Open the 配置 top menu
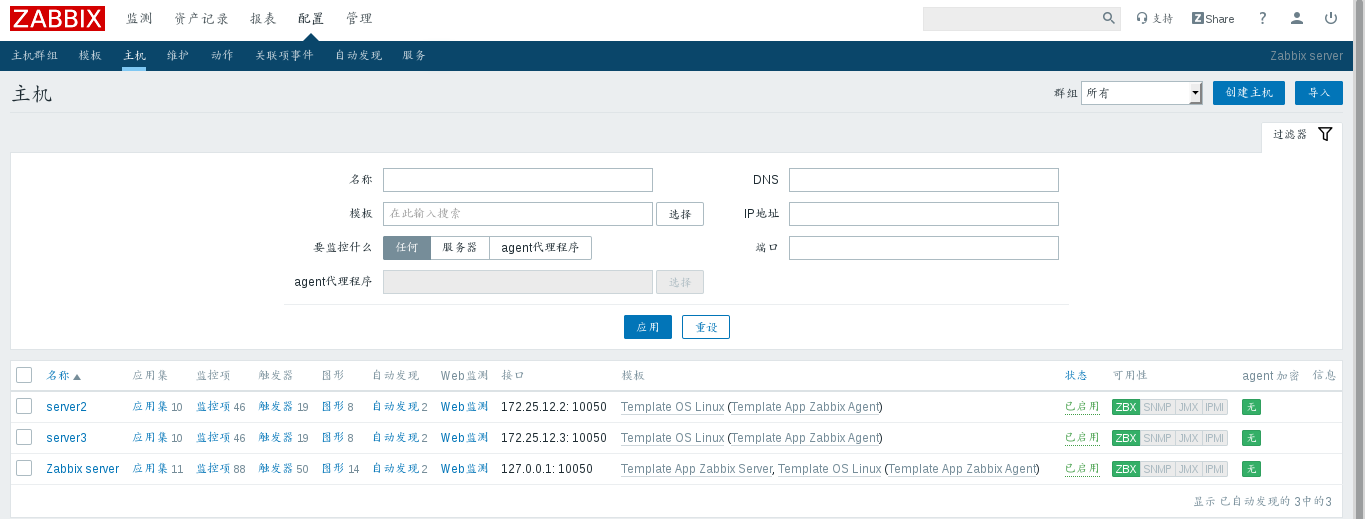Viewport: 1365px width, 519px height. [311, 19]
